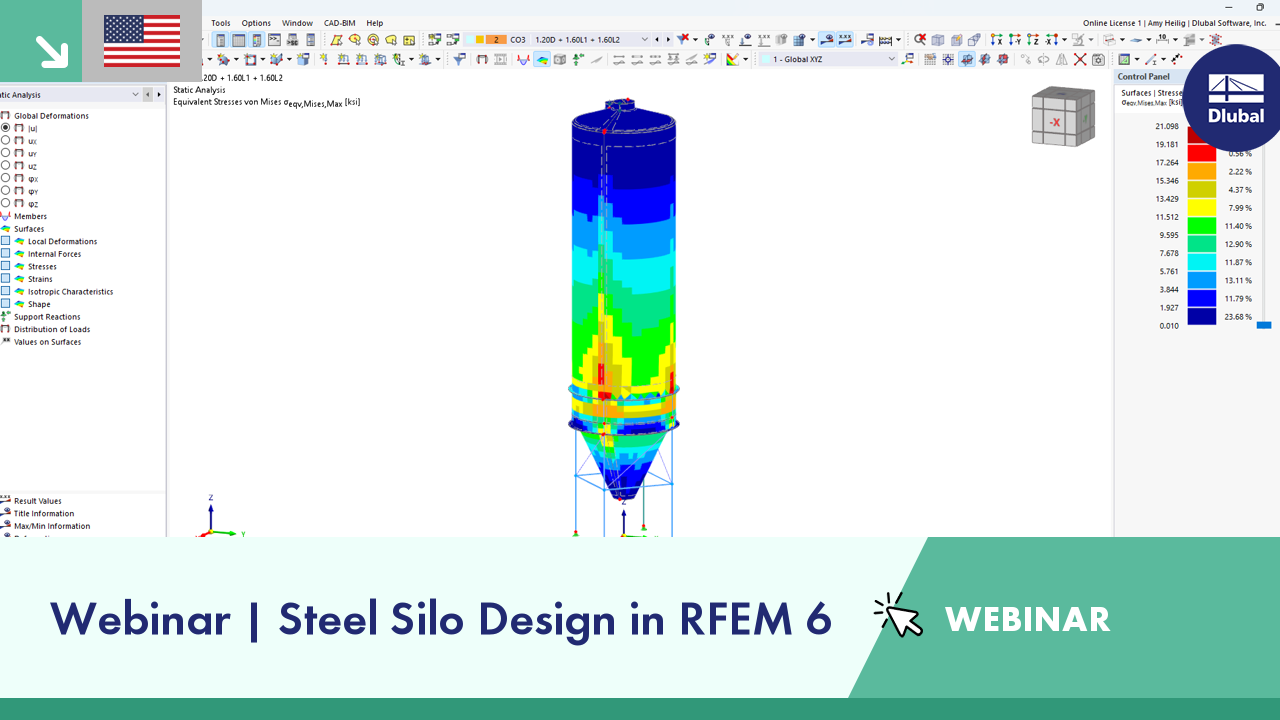This screenshot has width=1280, height=720.
Task: Check the Internal Forces checkbox
Action: point(6,253)
